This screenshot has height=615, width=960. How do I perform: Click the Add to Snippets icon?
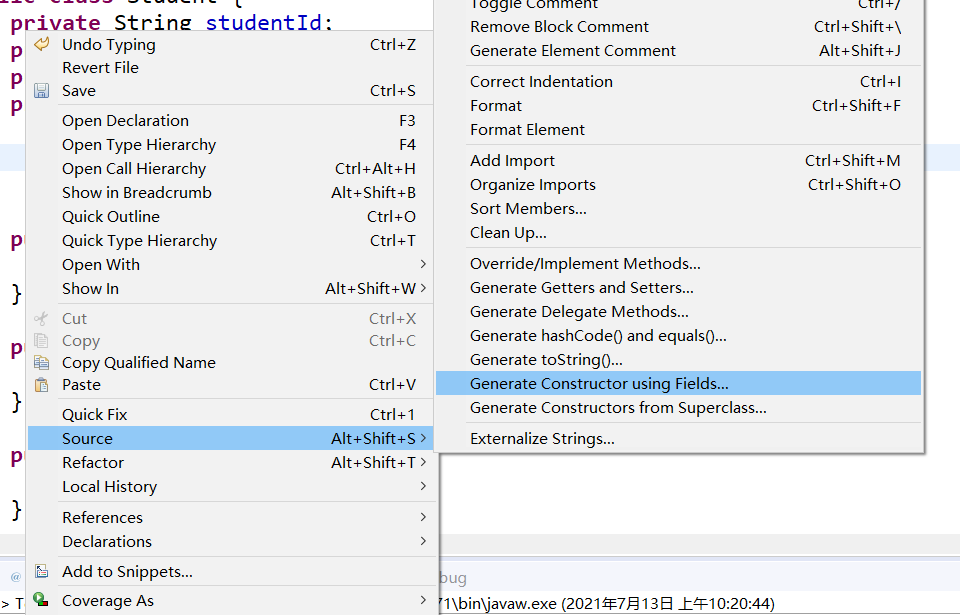click(x=41, y=572)
